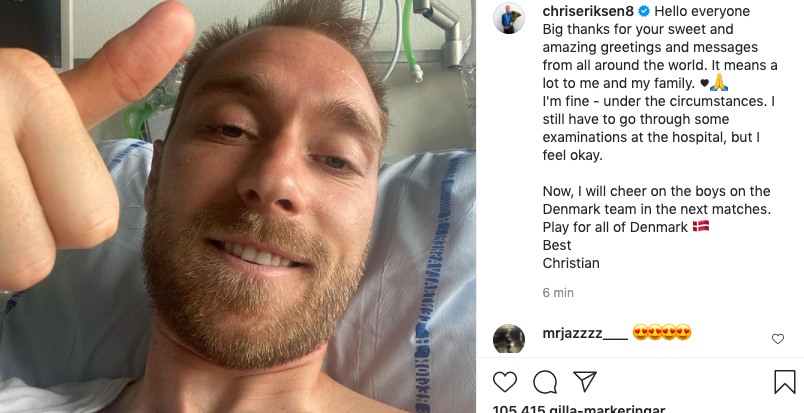Click the blue verified badge next to chriseriksen8
804x413 pixels.
(x=644, y=11)
